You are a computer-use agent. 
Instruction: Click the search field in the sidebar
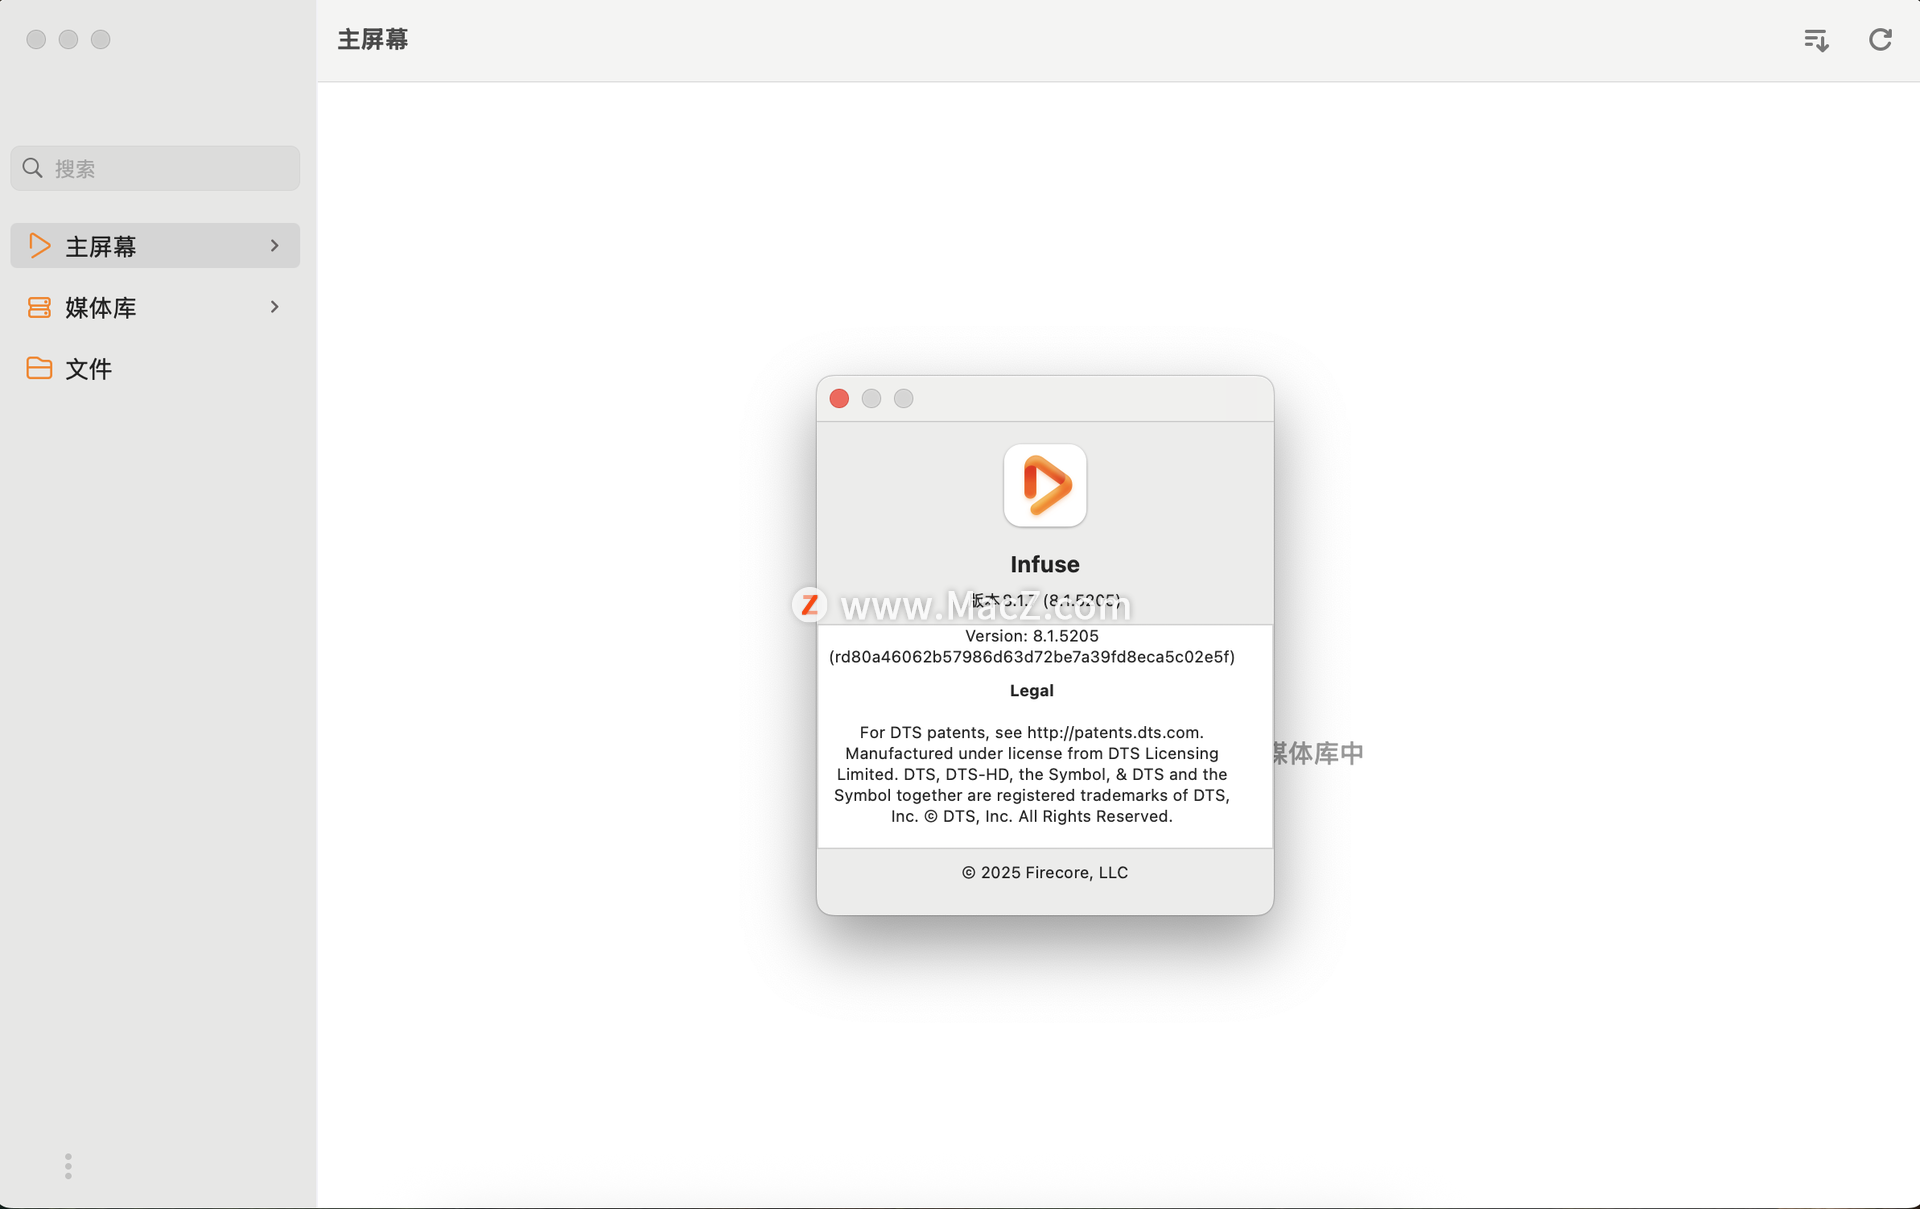point(155,168)
